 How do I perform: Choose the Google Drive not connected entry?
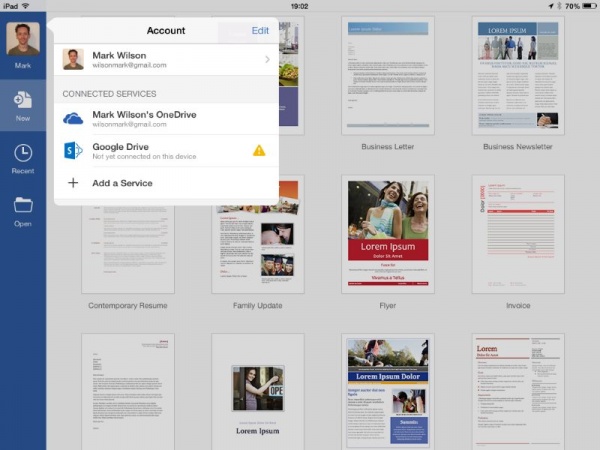click(x=160, y=151)
